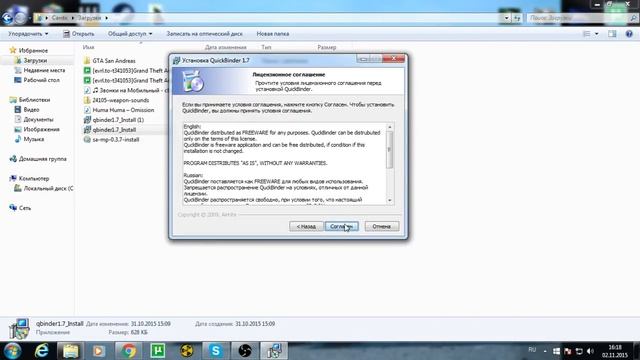Click the Назад button in installer
Screen dimensions: 640x360
[x=306, y=226]
